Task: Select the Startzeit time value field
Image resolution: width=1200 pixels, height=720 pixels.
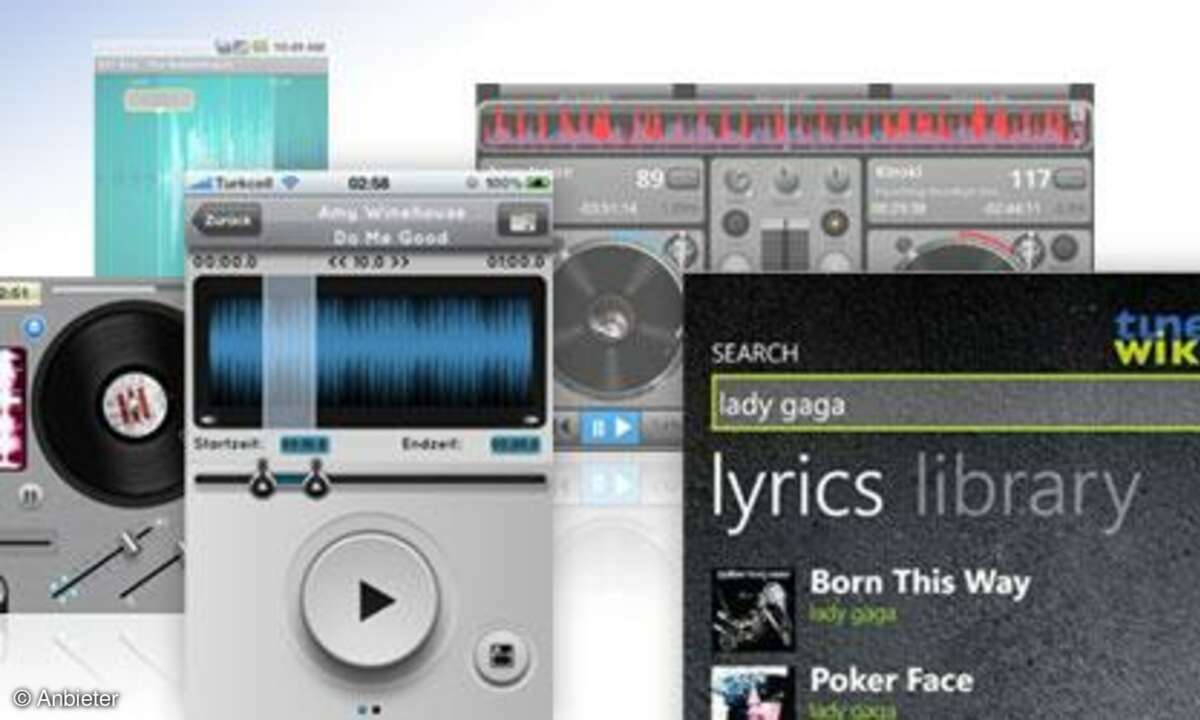Action: [304, 444]
